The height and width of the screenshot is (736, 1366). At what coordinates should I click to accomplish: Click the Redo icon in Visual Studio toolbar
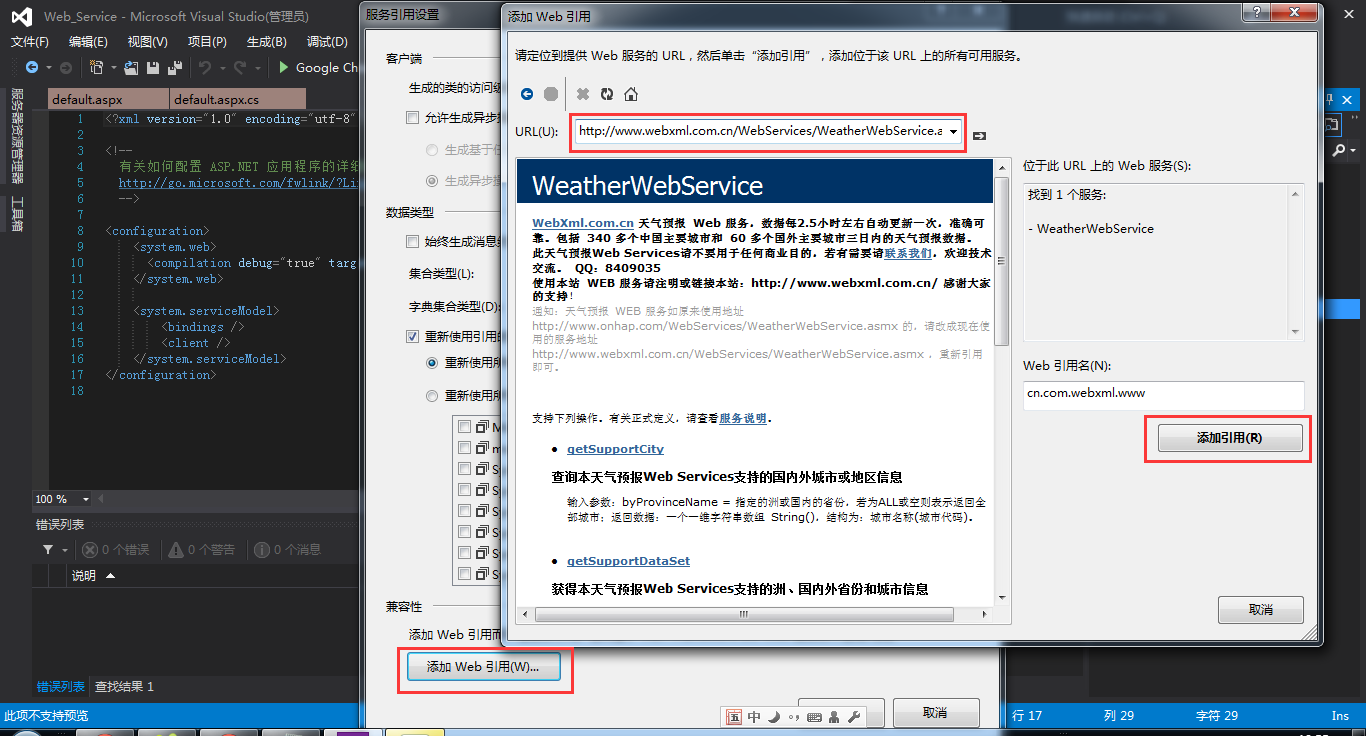pyautogui.click(x=240, y=67)
